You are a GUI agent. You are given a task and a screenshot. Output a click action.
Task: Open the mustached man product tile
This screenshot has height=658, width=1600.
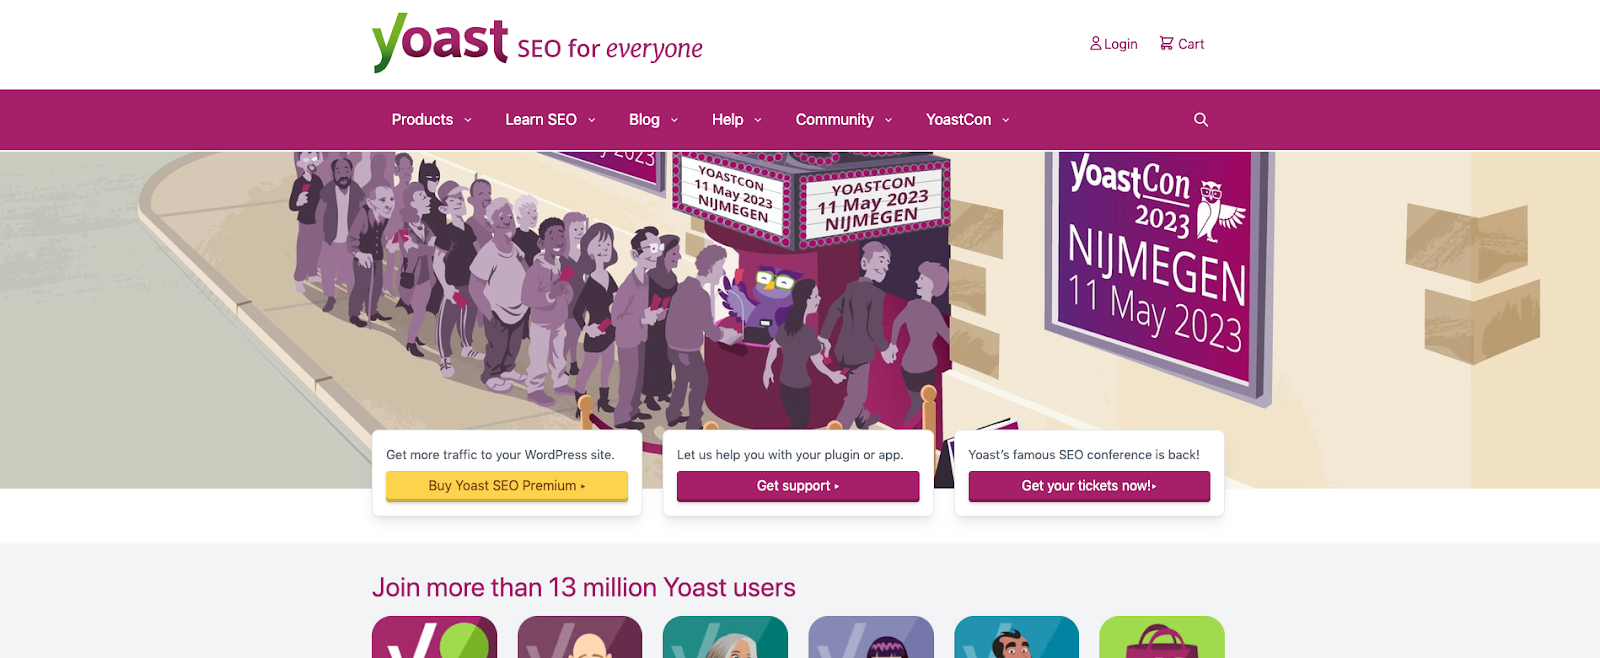coord(1016,637)
